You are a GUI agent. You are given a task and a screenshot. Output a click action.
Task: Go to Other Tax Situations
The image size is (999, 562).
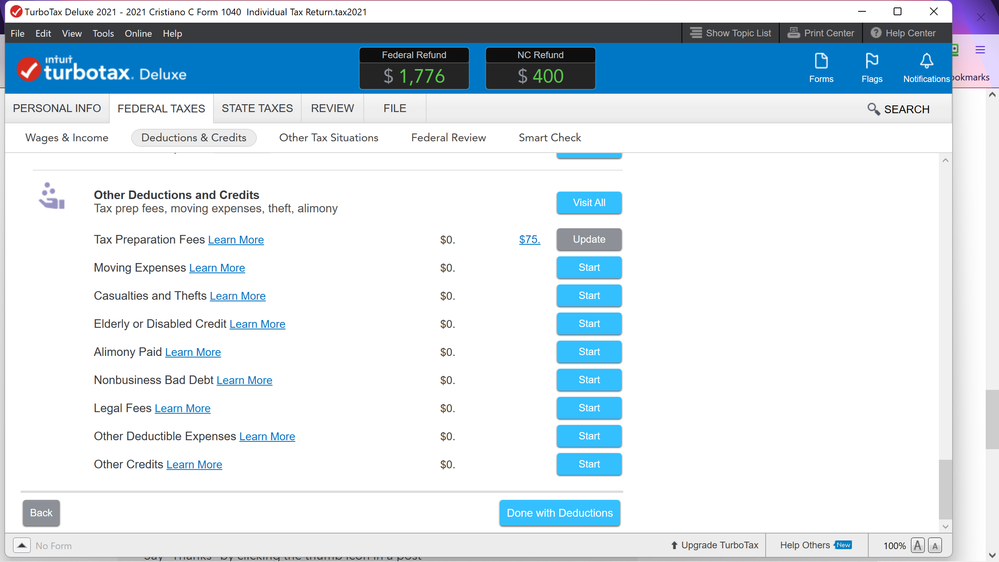[329, 138]
